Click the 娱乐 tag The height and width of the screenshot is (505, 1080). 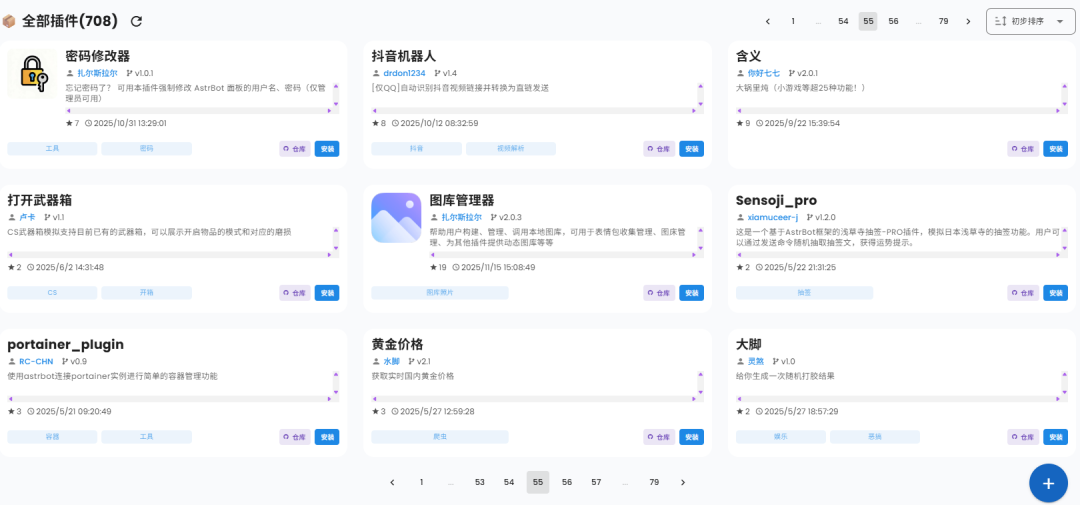(x=781, y=437)
